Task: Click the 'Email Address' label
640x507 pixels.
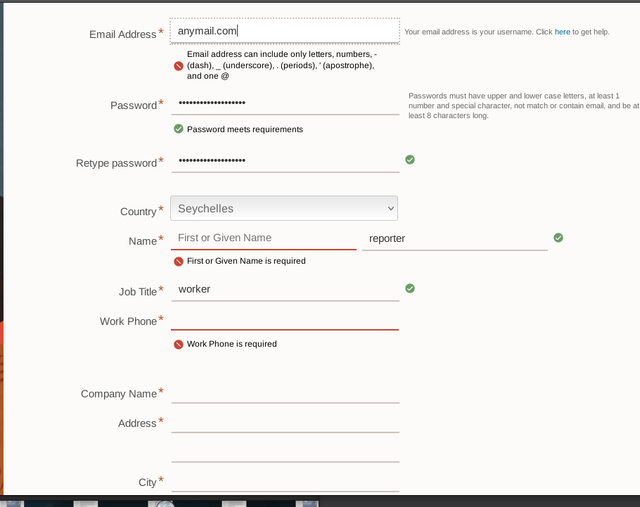Action: [123, 34]
